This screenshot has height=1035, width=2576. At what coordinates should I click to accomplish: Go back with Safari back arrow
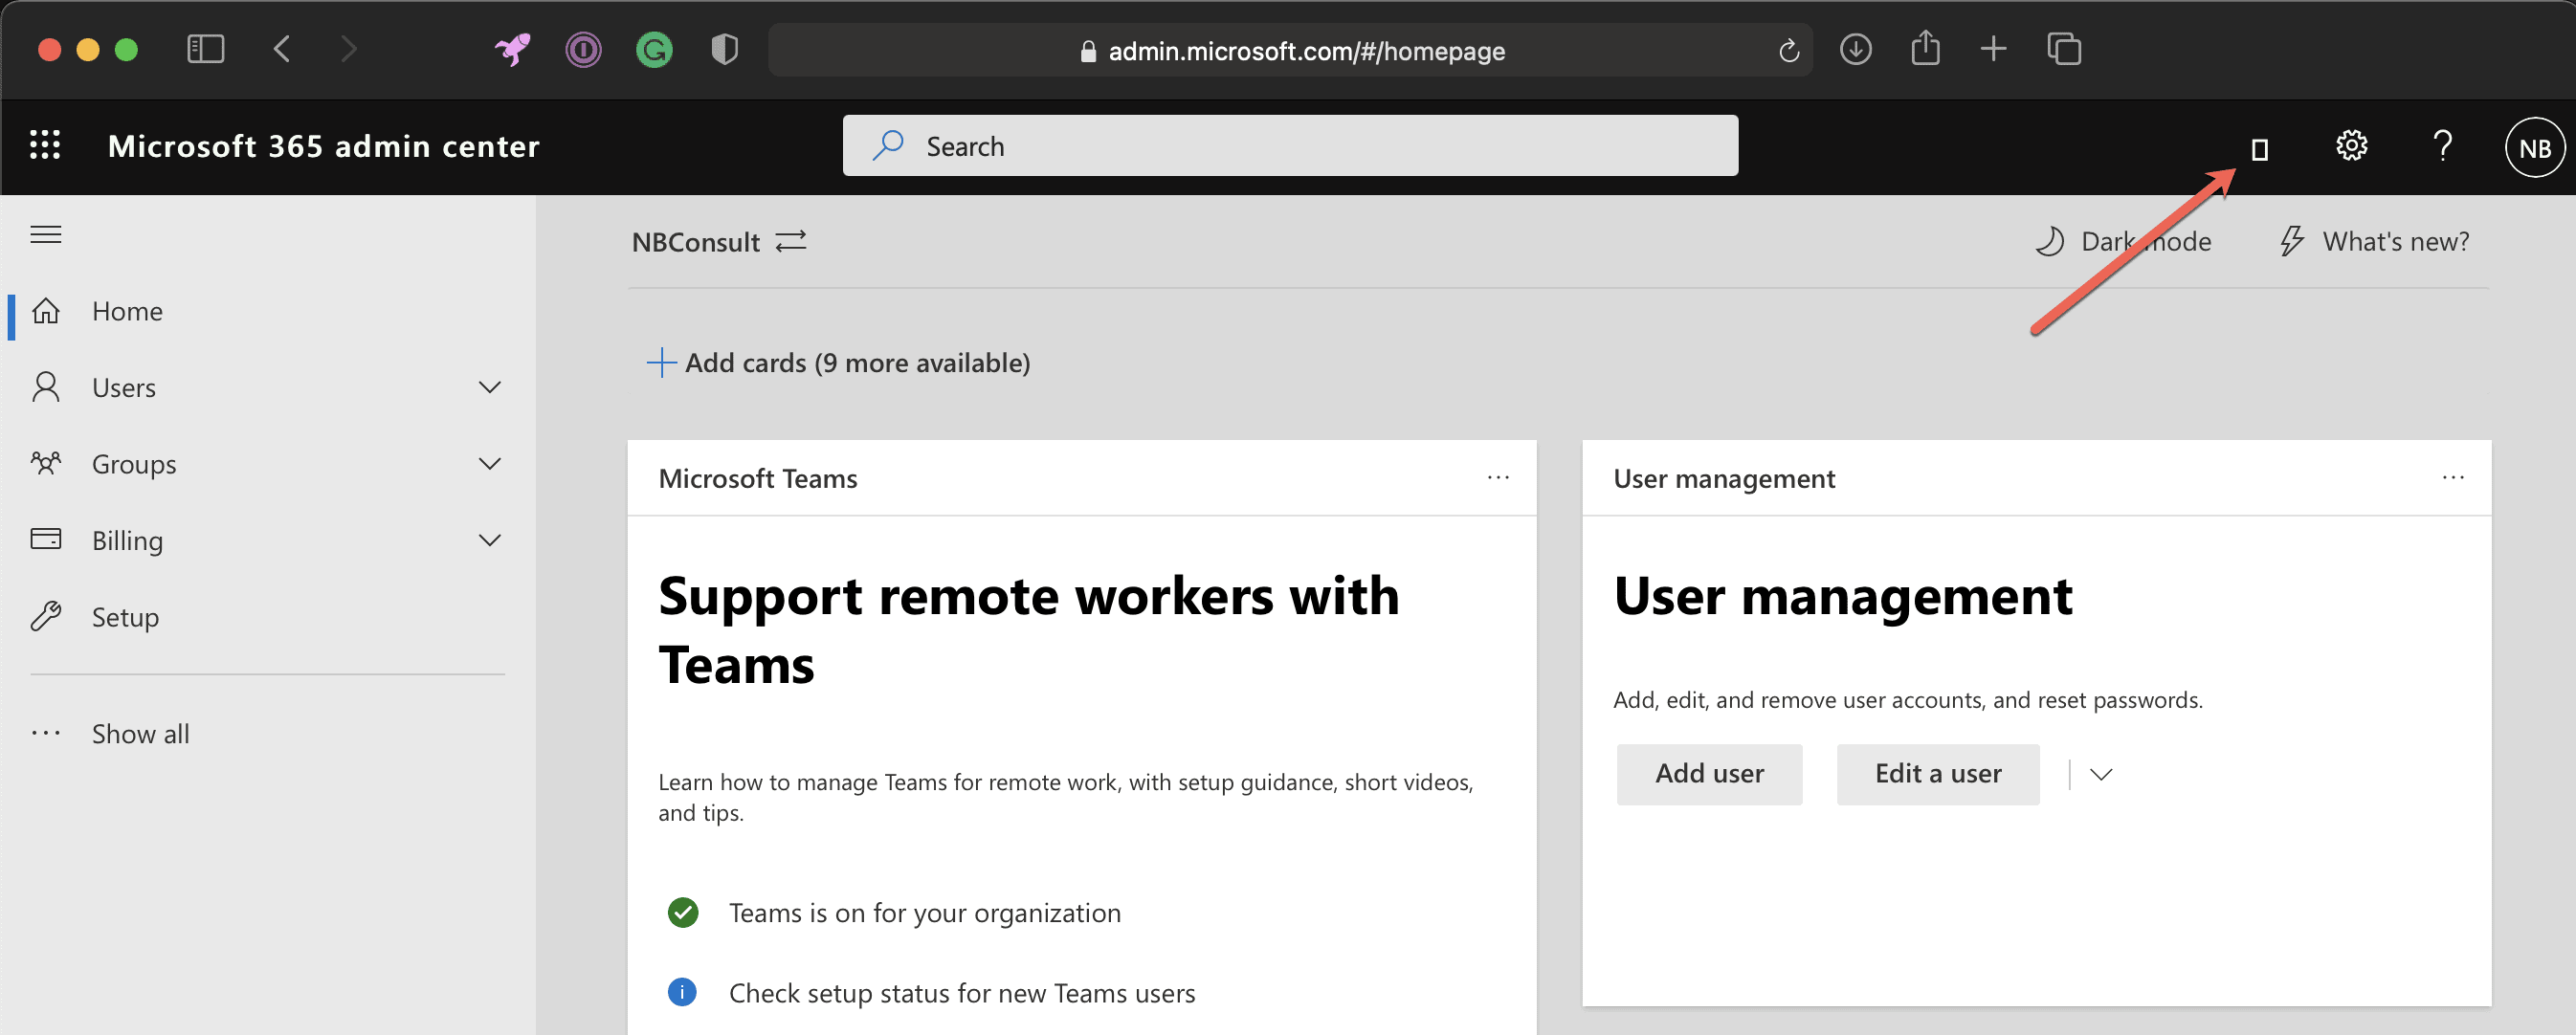pyautogui.click(x=282, y=49)
